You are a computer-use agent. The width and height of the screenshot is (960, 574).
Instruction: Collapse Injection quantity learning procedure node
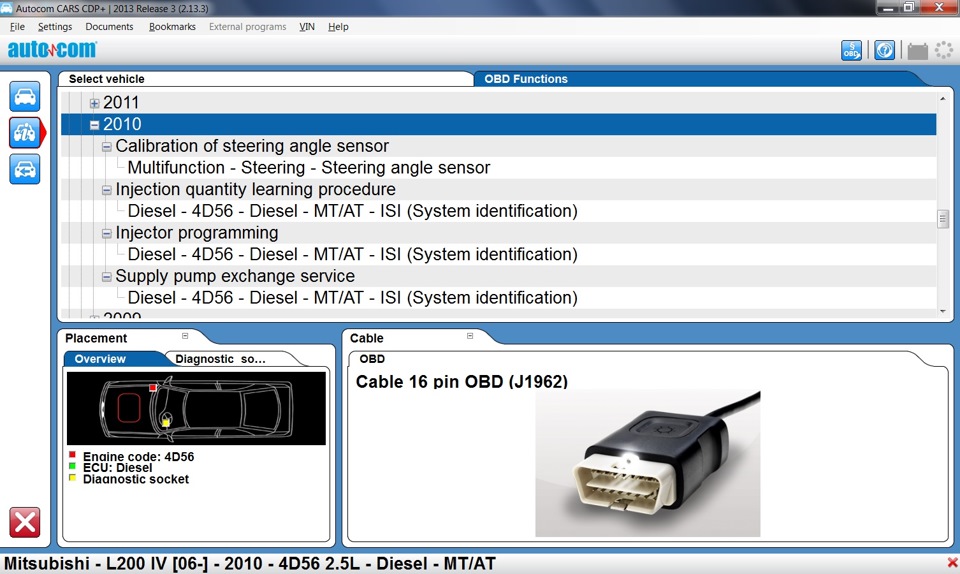(x=107, y=190)
